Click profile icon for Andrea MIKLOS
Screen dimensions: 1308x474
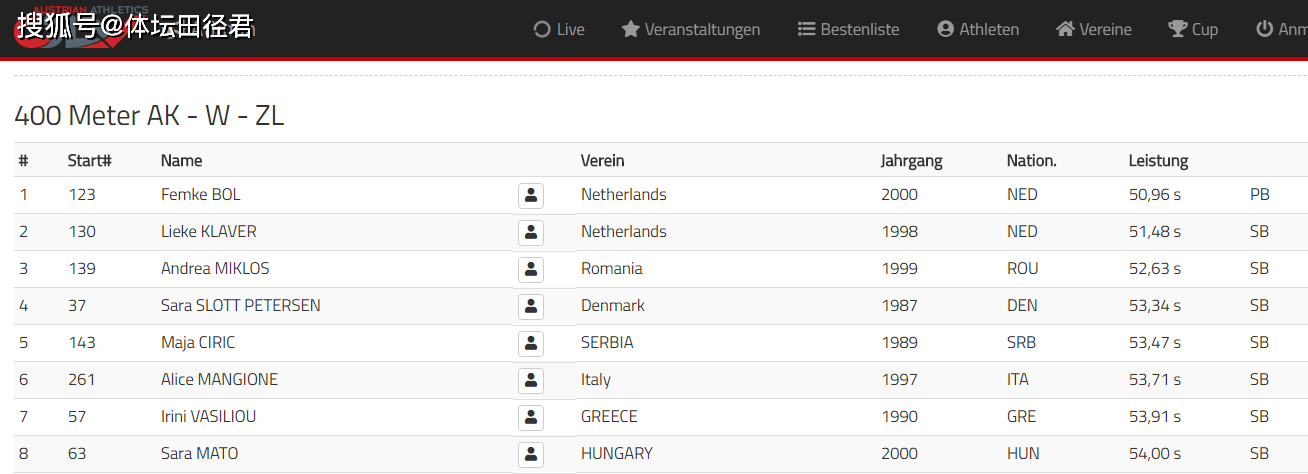point(531,269)
